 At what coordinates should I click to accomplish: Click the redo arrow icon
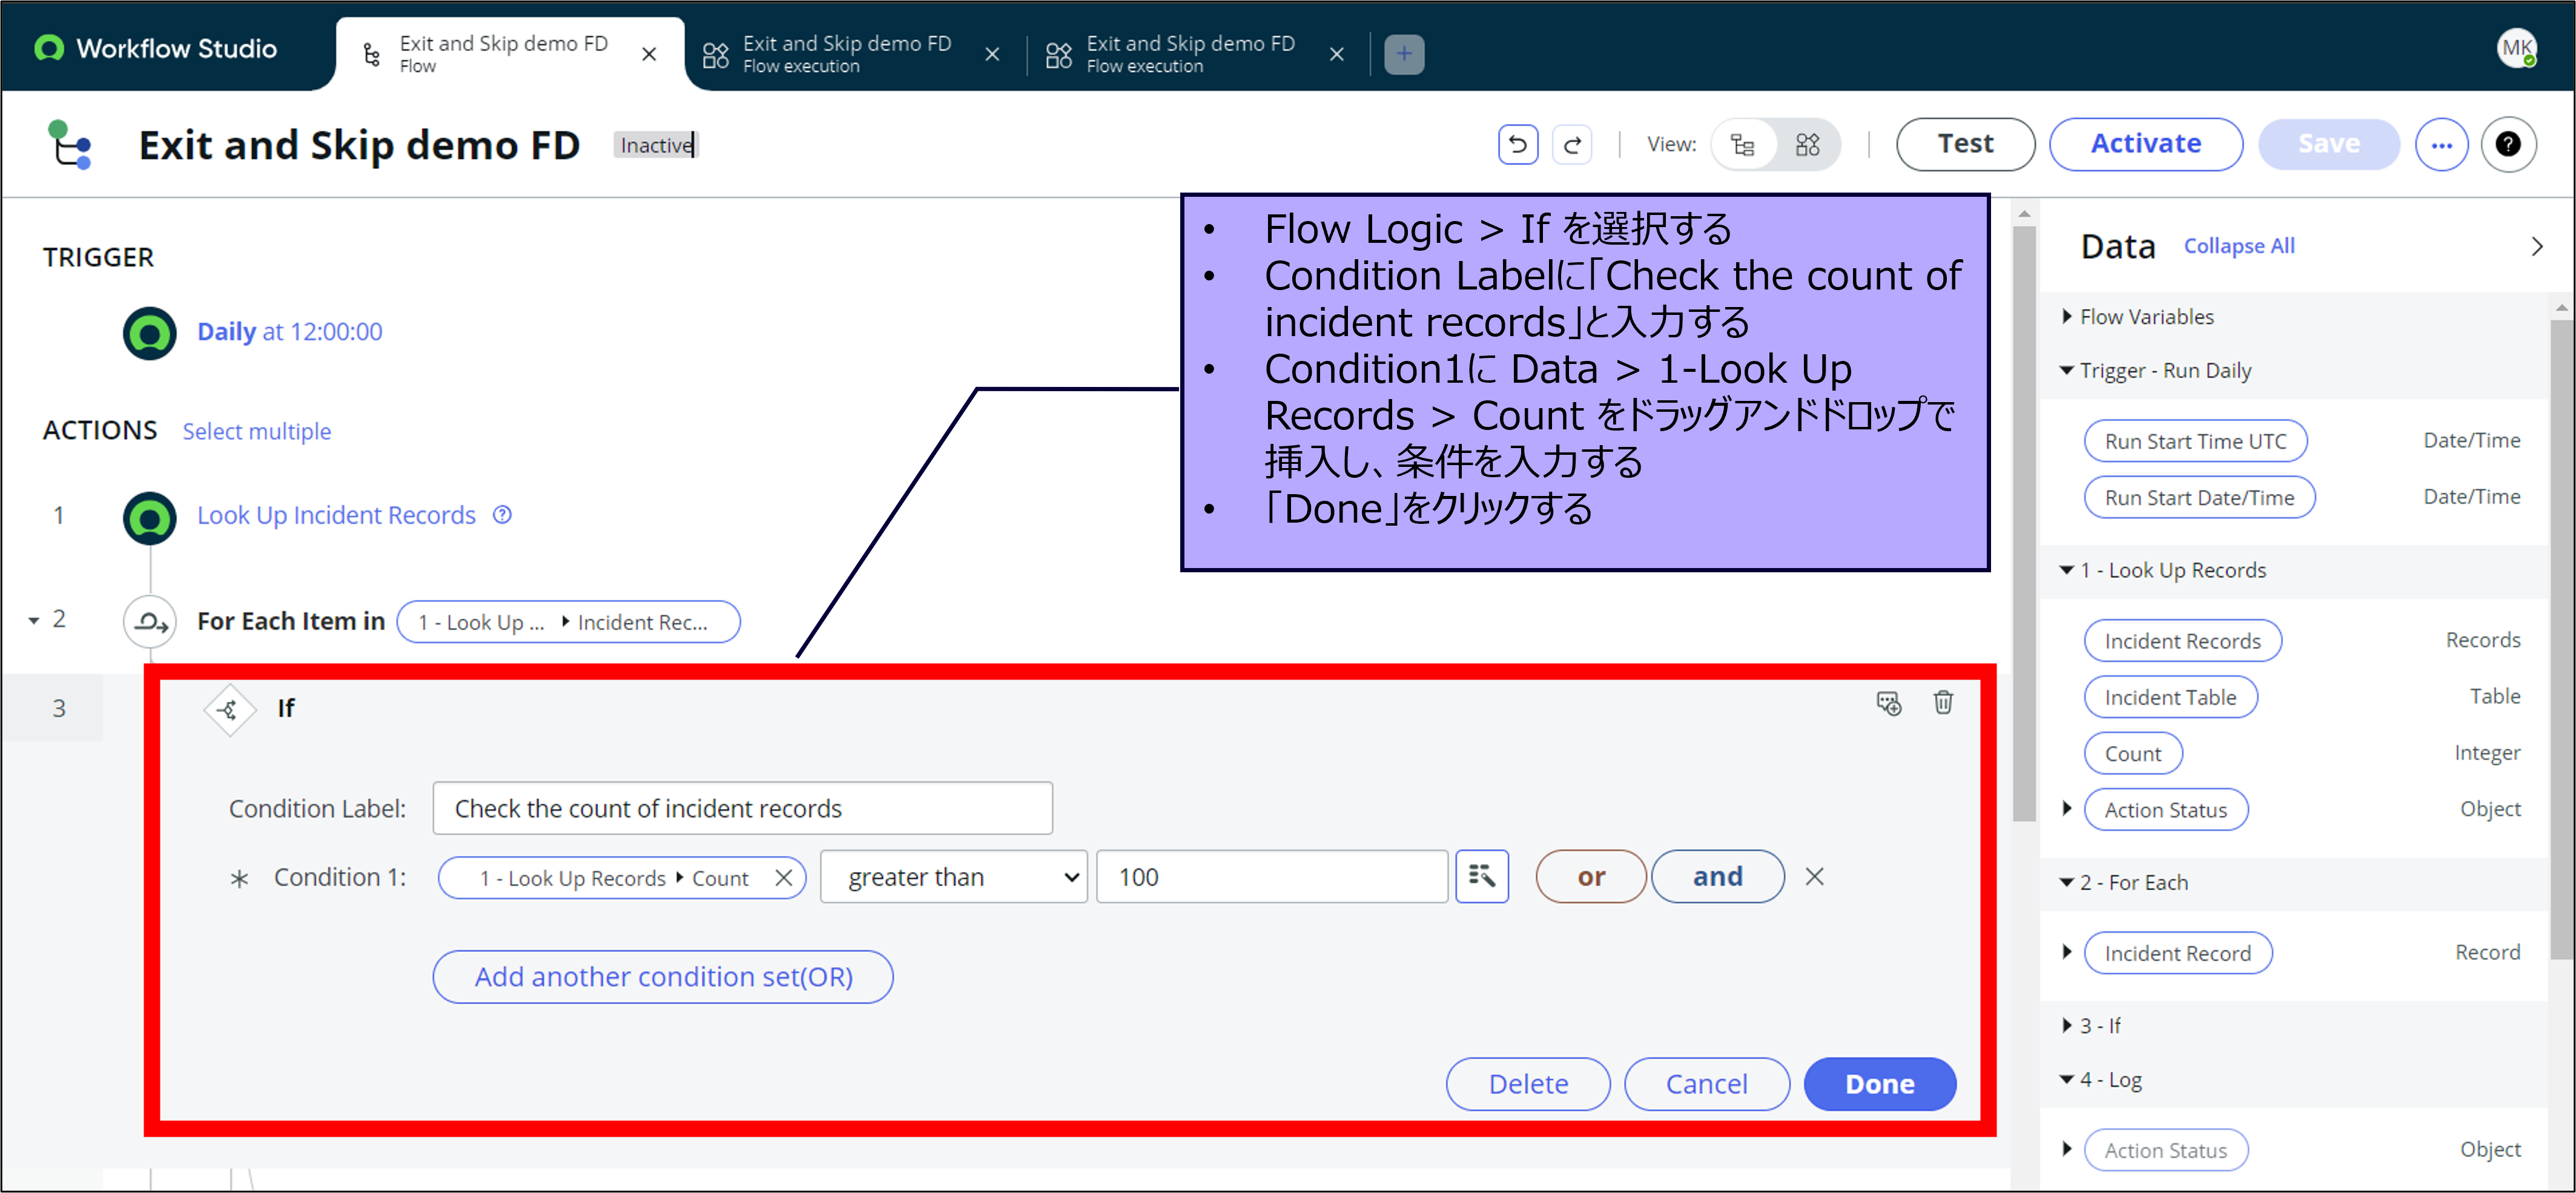coord(1571,145)
